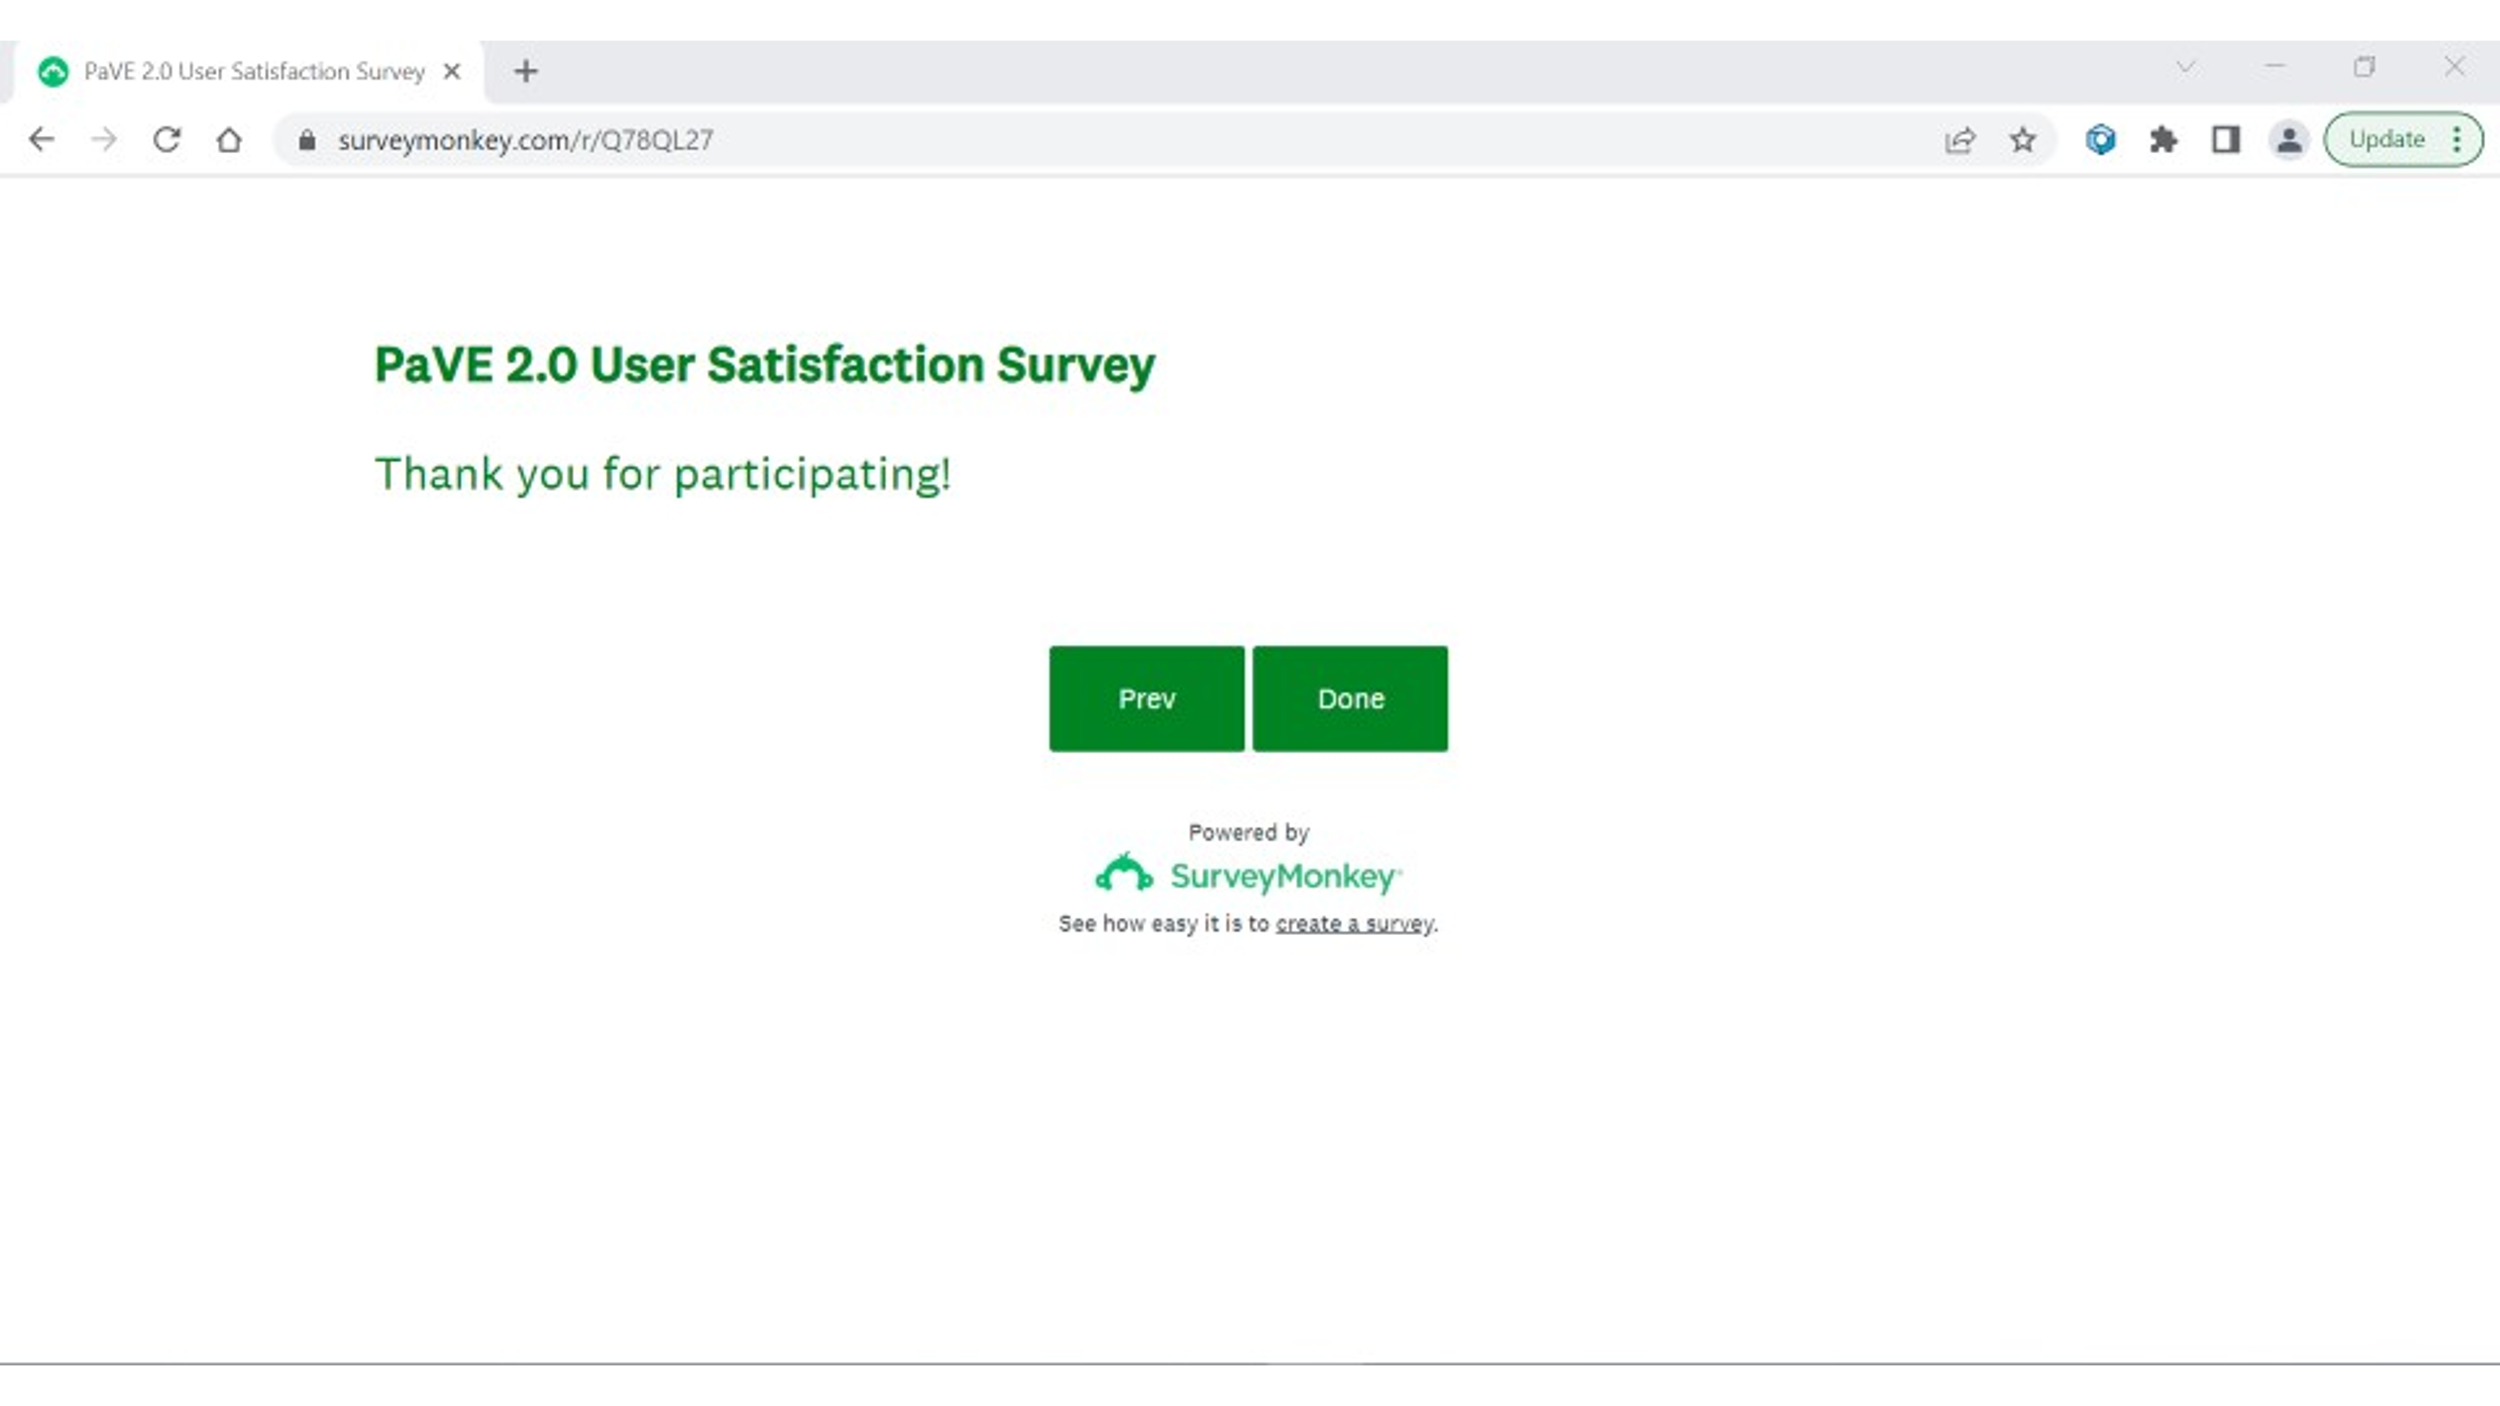
Task: Reload the survey page
Action: (x=167, y=139)
